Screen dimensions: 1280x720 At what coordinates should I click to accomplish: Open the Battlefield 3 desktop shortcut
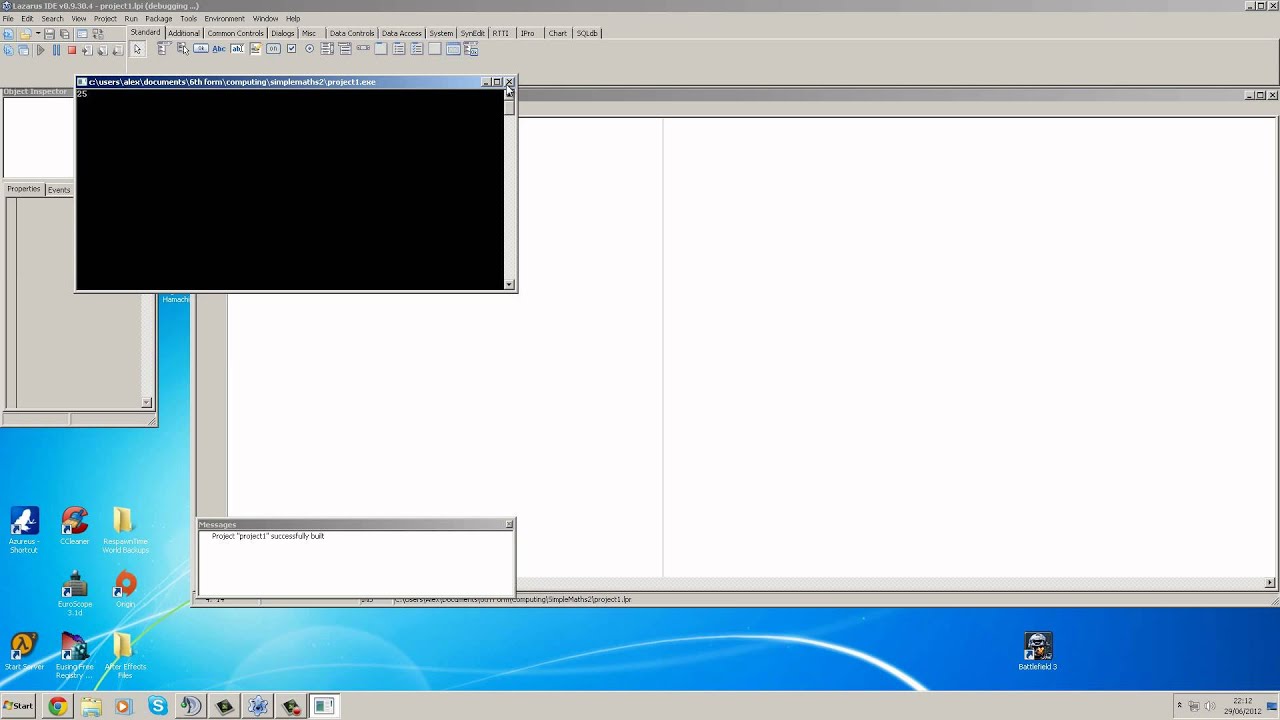(1038, 651)
